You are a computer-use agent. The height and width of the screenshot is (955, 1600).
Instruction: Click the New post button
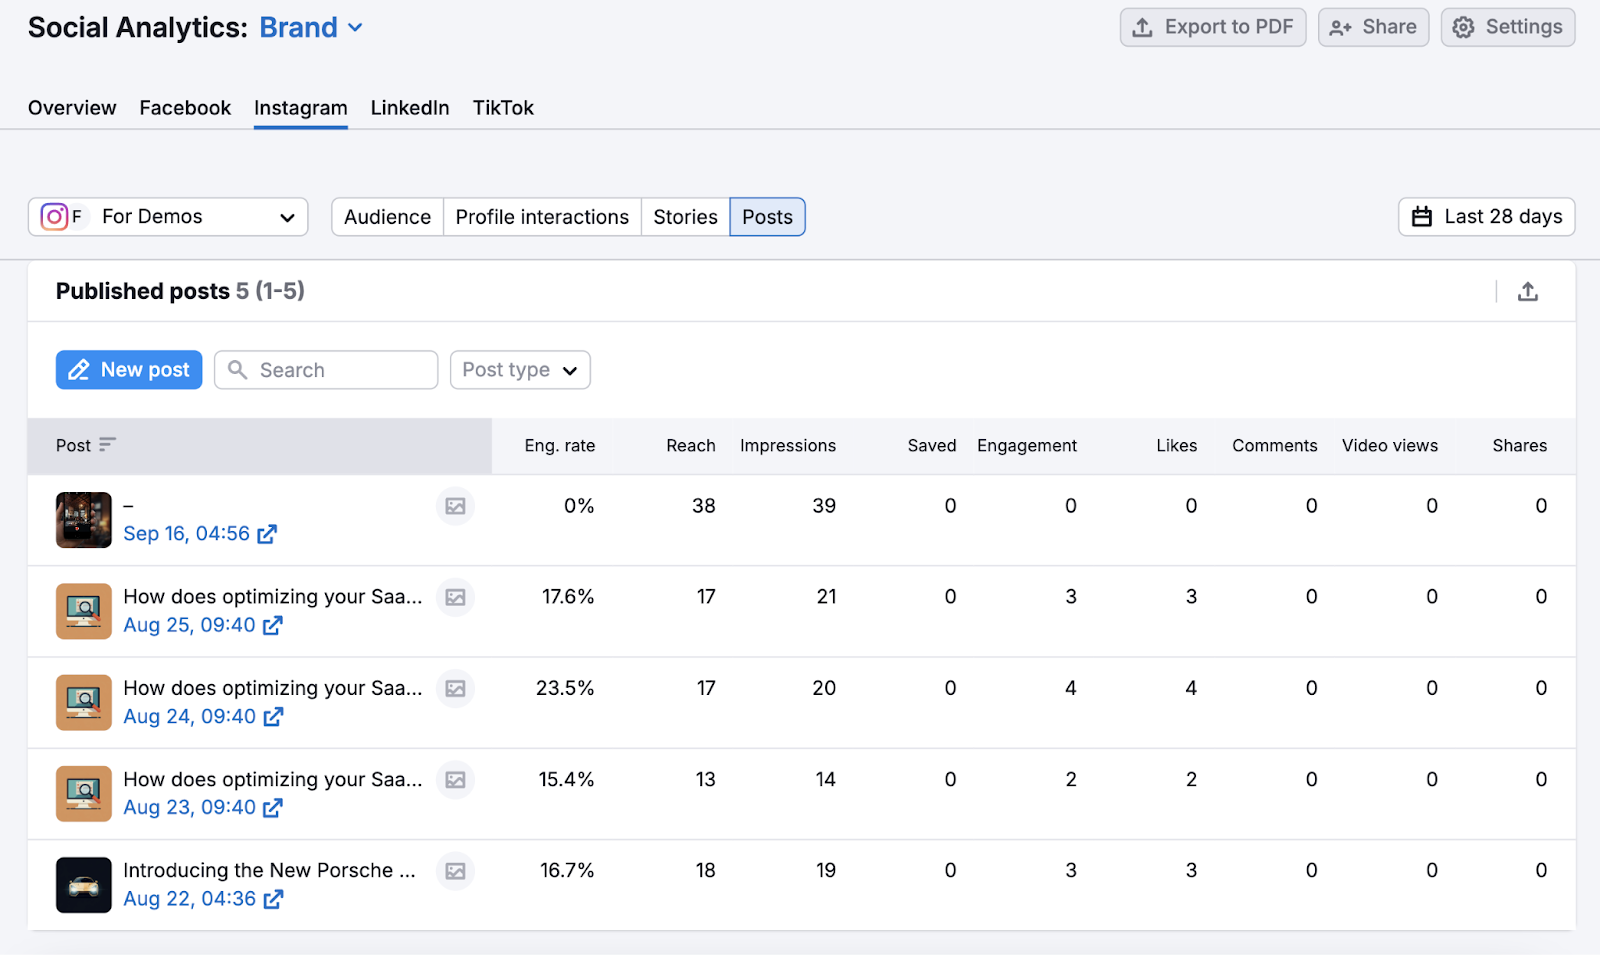point(128,370)
